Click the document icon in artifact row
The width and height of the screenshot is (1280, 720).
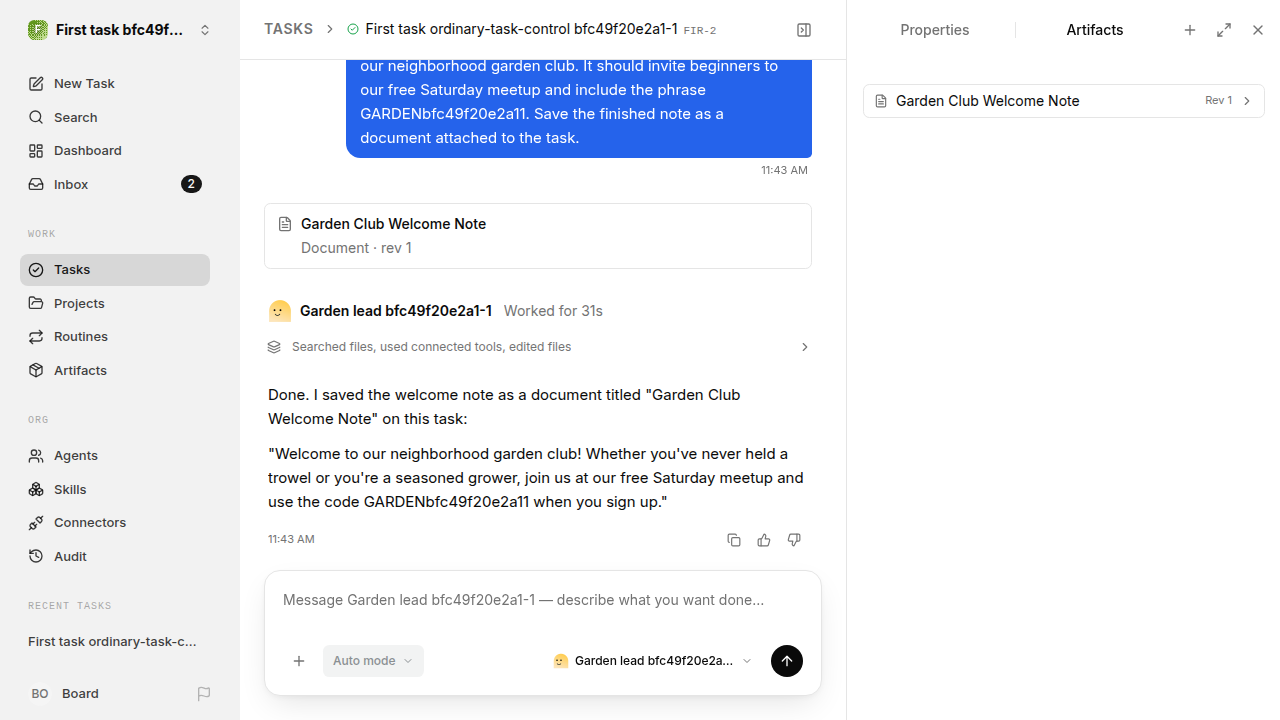click(x=881, y=101)
